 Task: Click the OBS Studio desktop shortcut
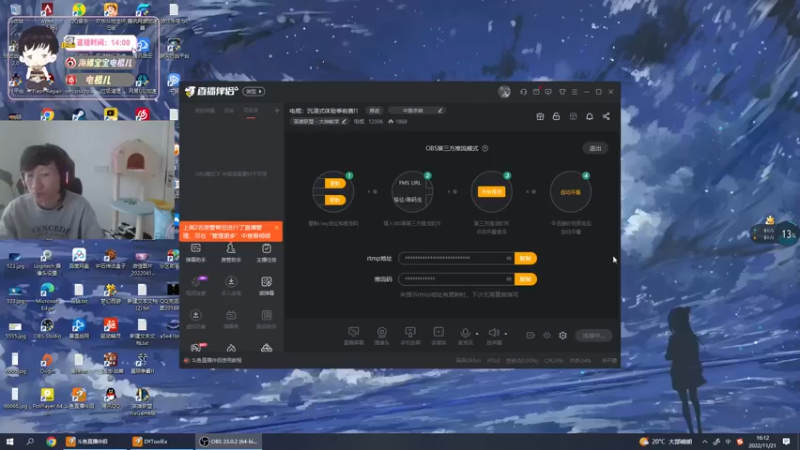point(47,329)
